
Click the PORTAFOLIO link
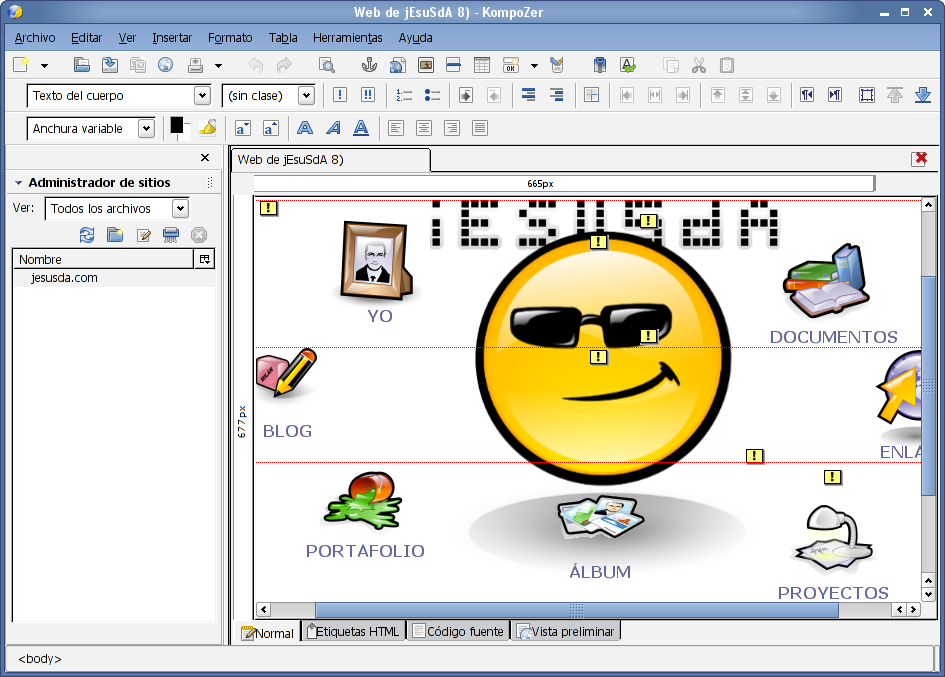click(x=365, y=551)
